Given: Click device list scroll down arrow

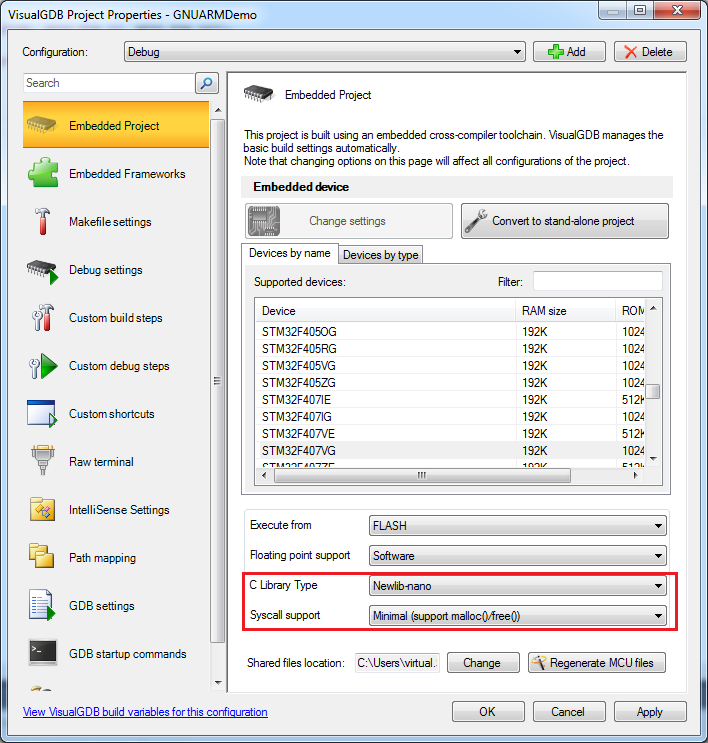Looking at the screenshot, I should 653,458.
